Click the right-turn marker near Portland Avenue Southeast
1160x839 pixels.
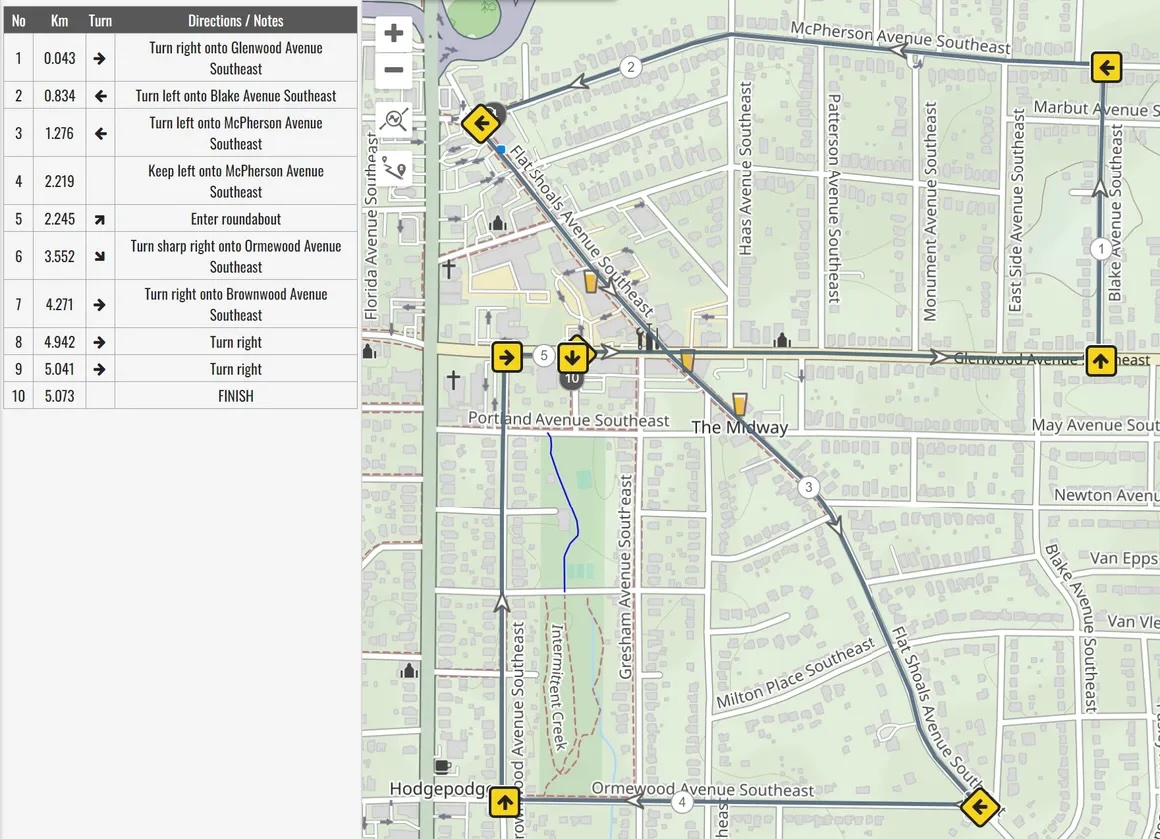(506, 355)
